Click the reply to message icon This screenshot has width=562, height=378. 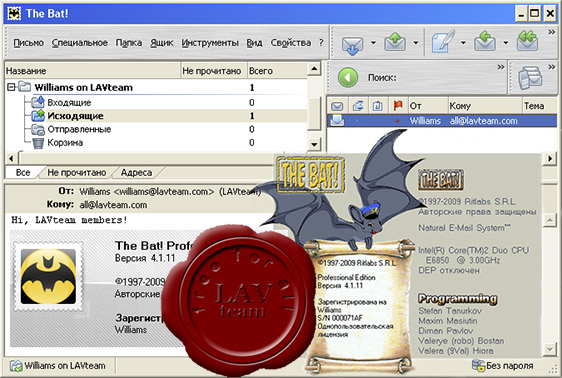(x=485, y=42)
